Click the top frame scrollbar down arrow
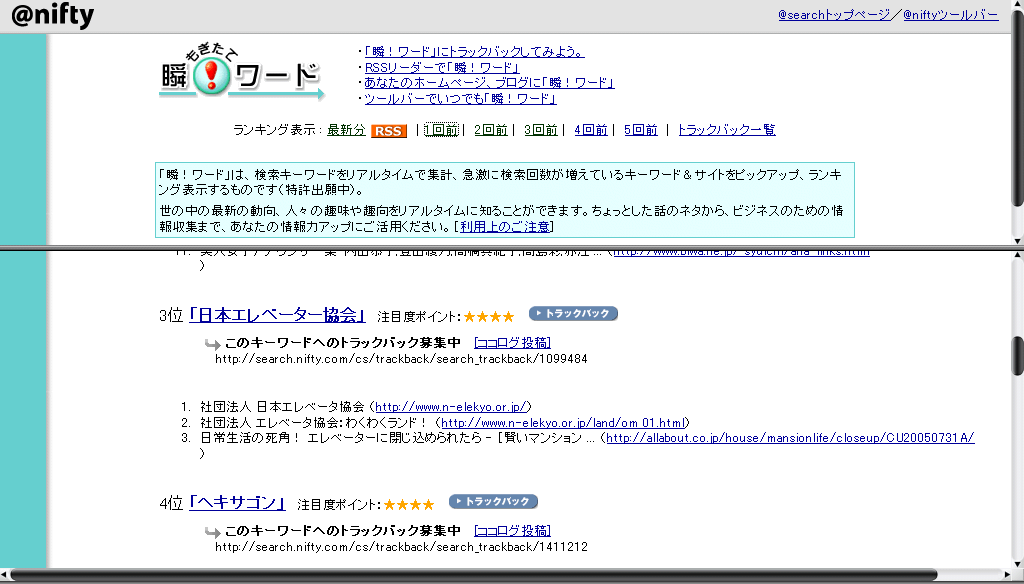The height and width of the screenshot is (584, 1024). pos(1017,240)
